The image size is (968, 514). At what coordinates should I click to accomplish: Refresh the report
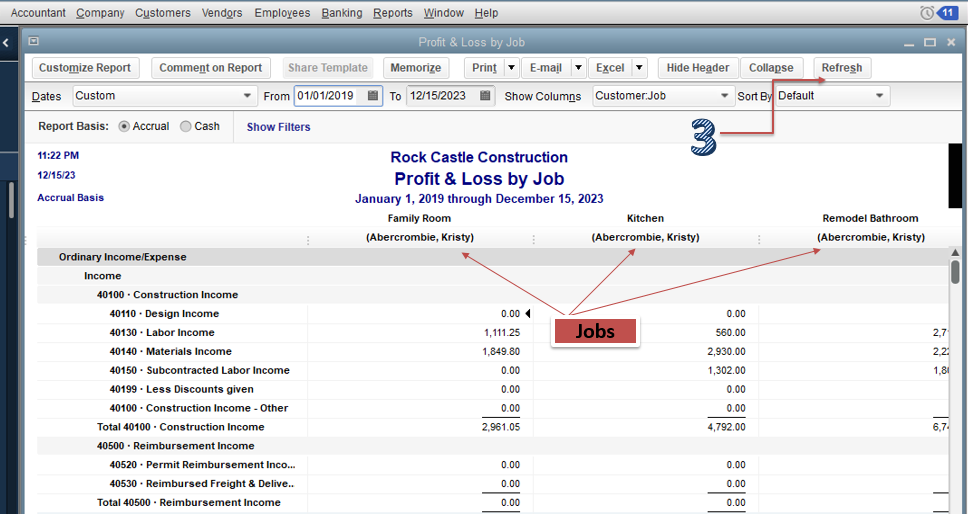pyautogui.click(x=842, y=68)
